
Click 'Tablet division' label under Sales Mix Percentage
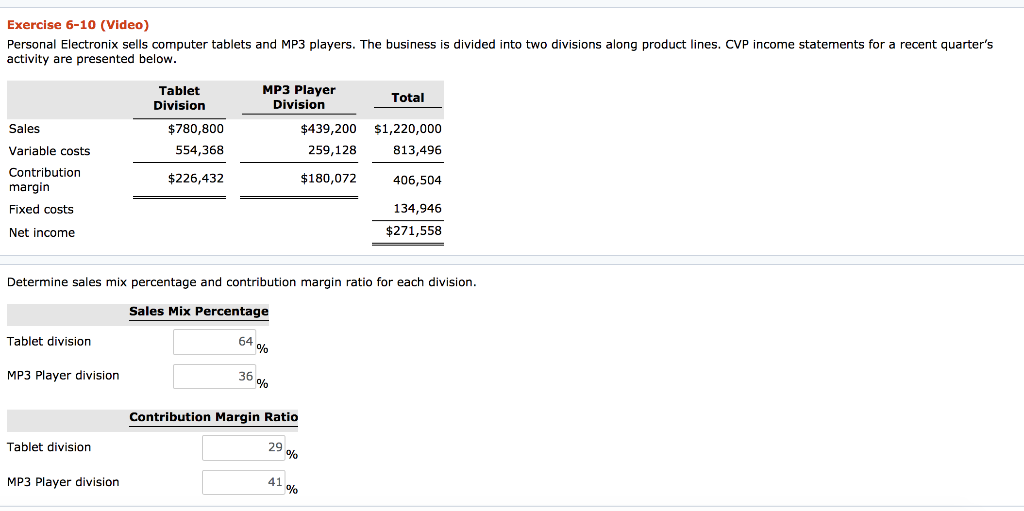[49, 341]
